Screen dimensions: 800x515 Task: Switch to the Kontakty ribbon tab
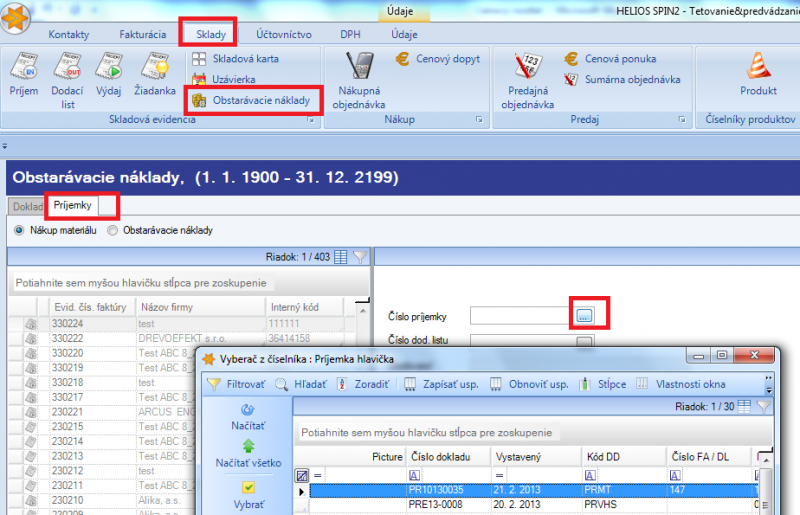(x=69, y=34)
